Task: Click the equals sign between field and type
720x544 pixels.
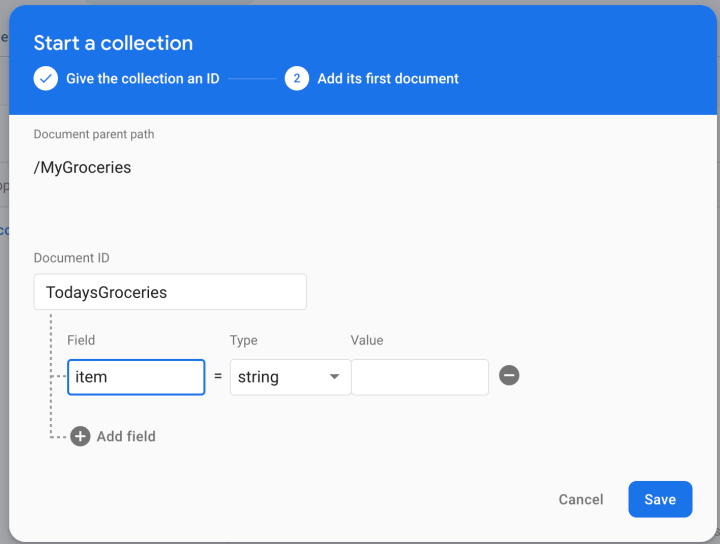Action: tap(218, 377)
